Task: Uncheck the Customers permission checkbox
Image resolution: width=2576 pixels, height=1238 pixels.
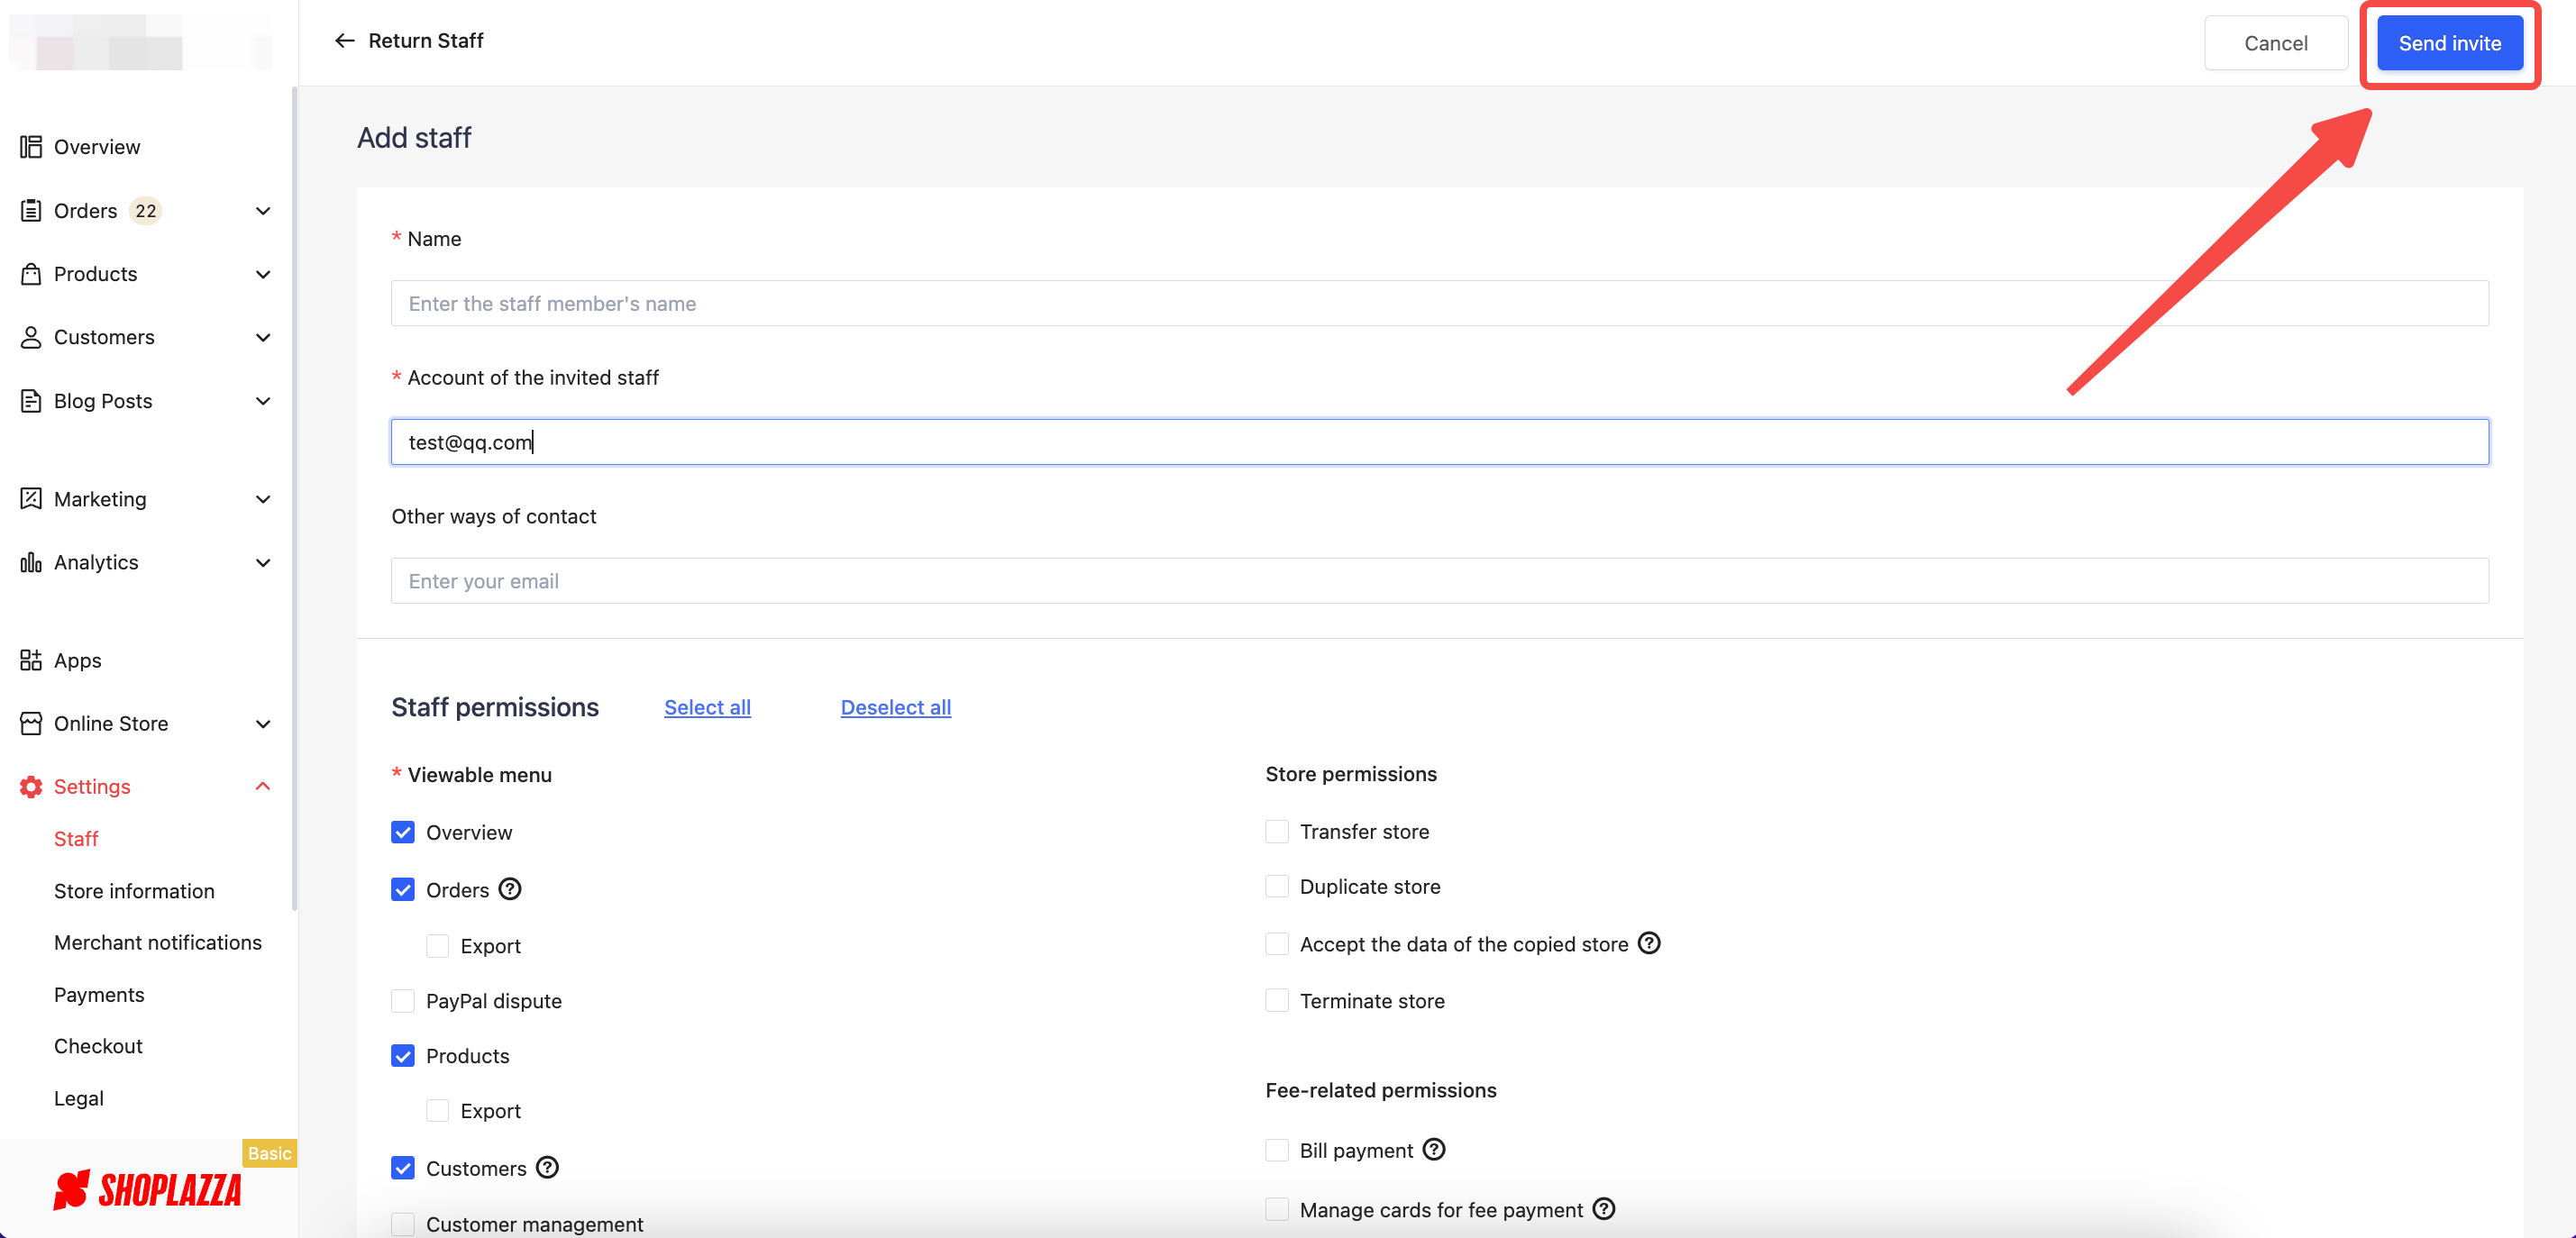Action: point(403,1168)
